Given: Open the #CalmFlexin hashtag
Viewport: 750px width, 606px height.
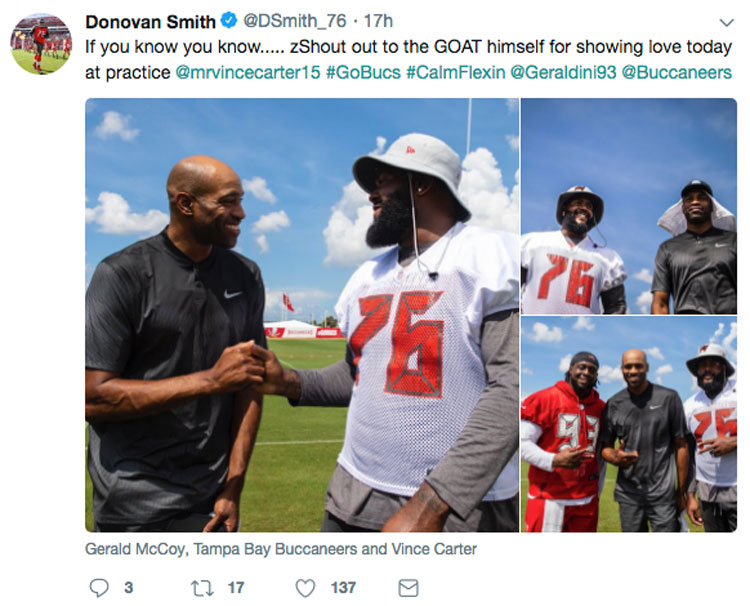Looking at the screenshot, I should tap(456, 73).
